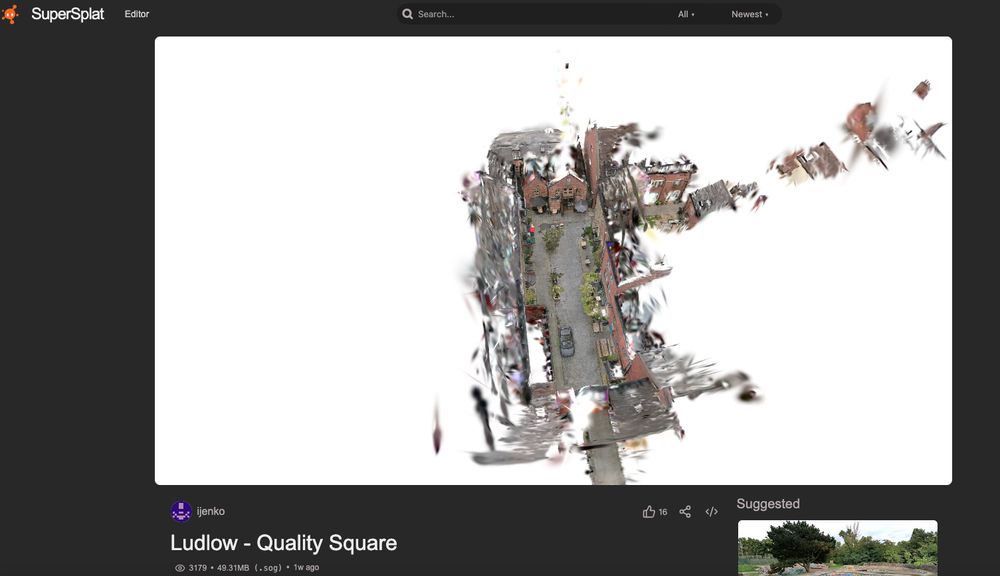Click the Ludlow splat 3D viewer
The image size is (1000, 576).
coord(553,260)
